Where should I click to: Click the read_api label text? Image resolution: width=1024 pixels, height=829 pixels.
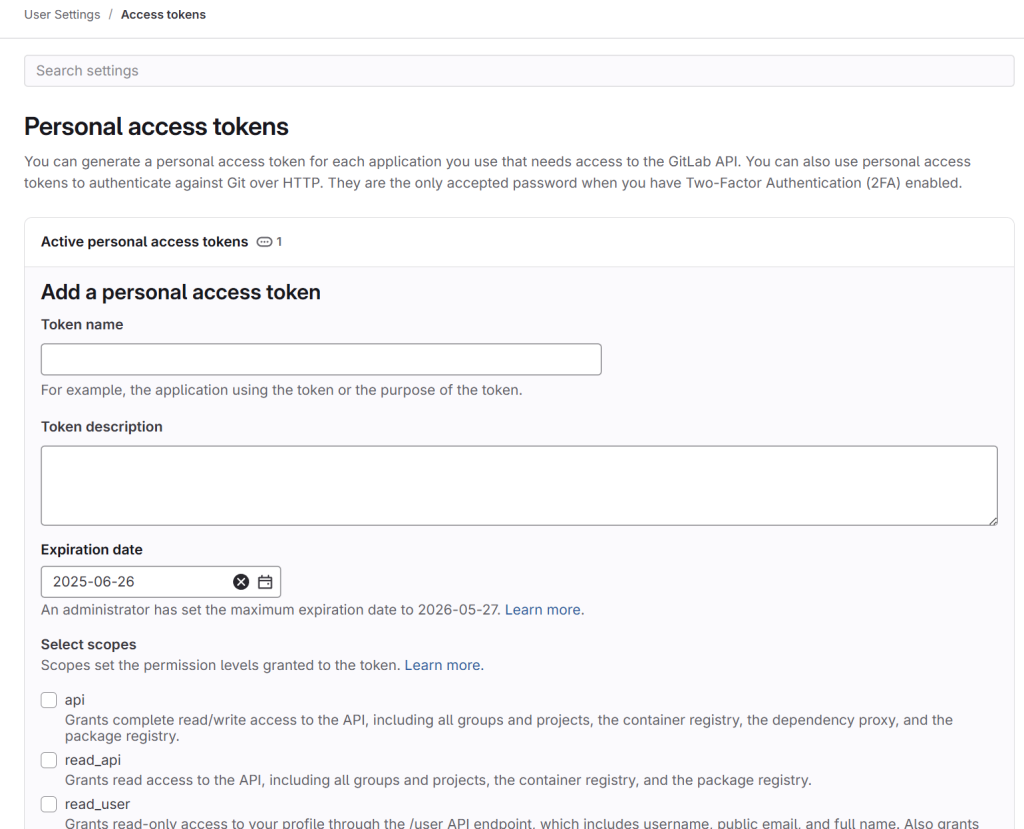tap(93, 760)
